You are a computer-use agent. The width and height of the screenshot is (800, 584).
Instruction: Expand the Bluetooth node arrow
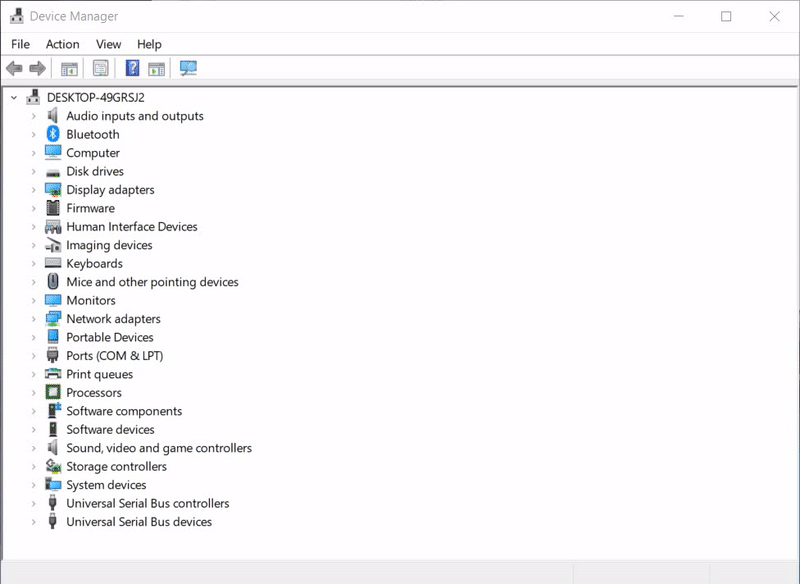tap(34, 135)
